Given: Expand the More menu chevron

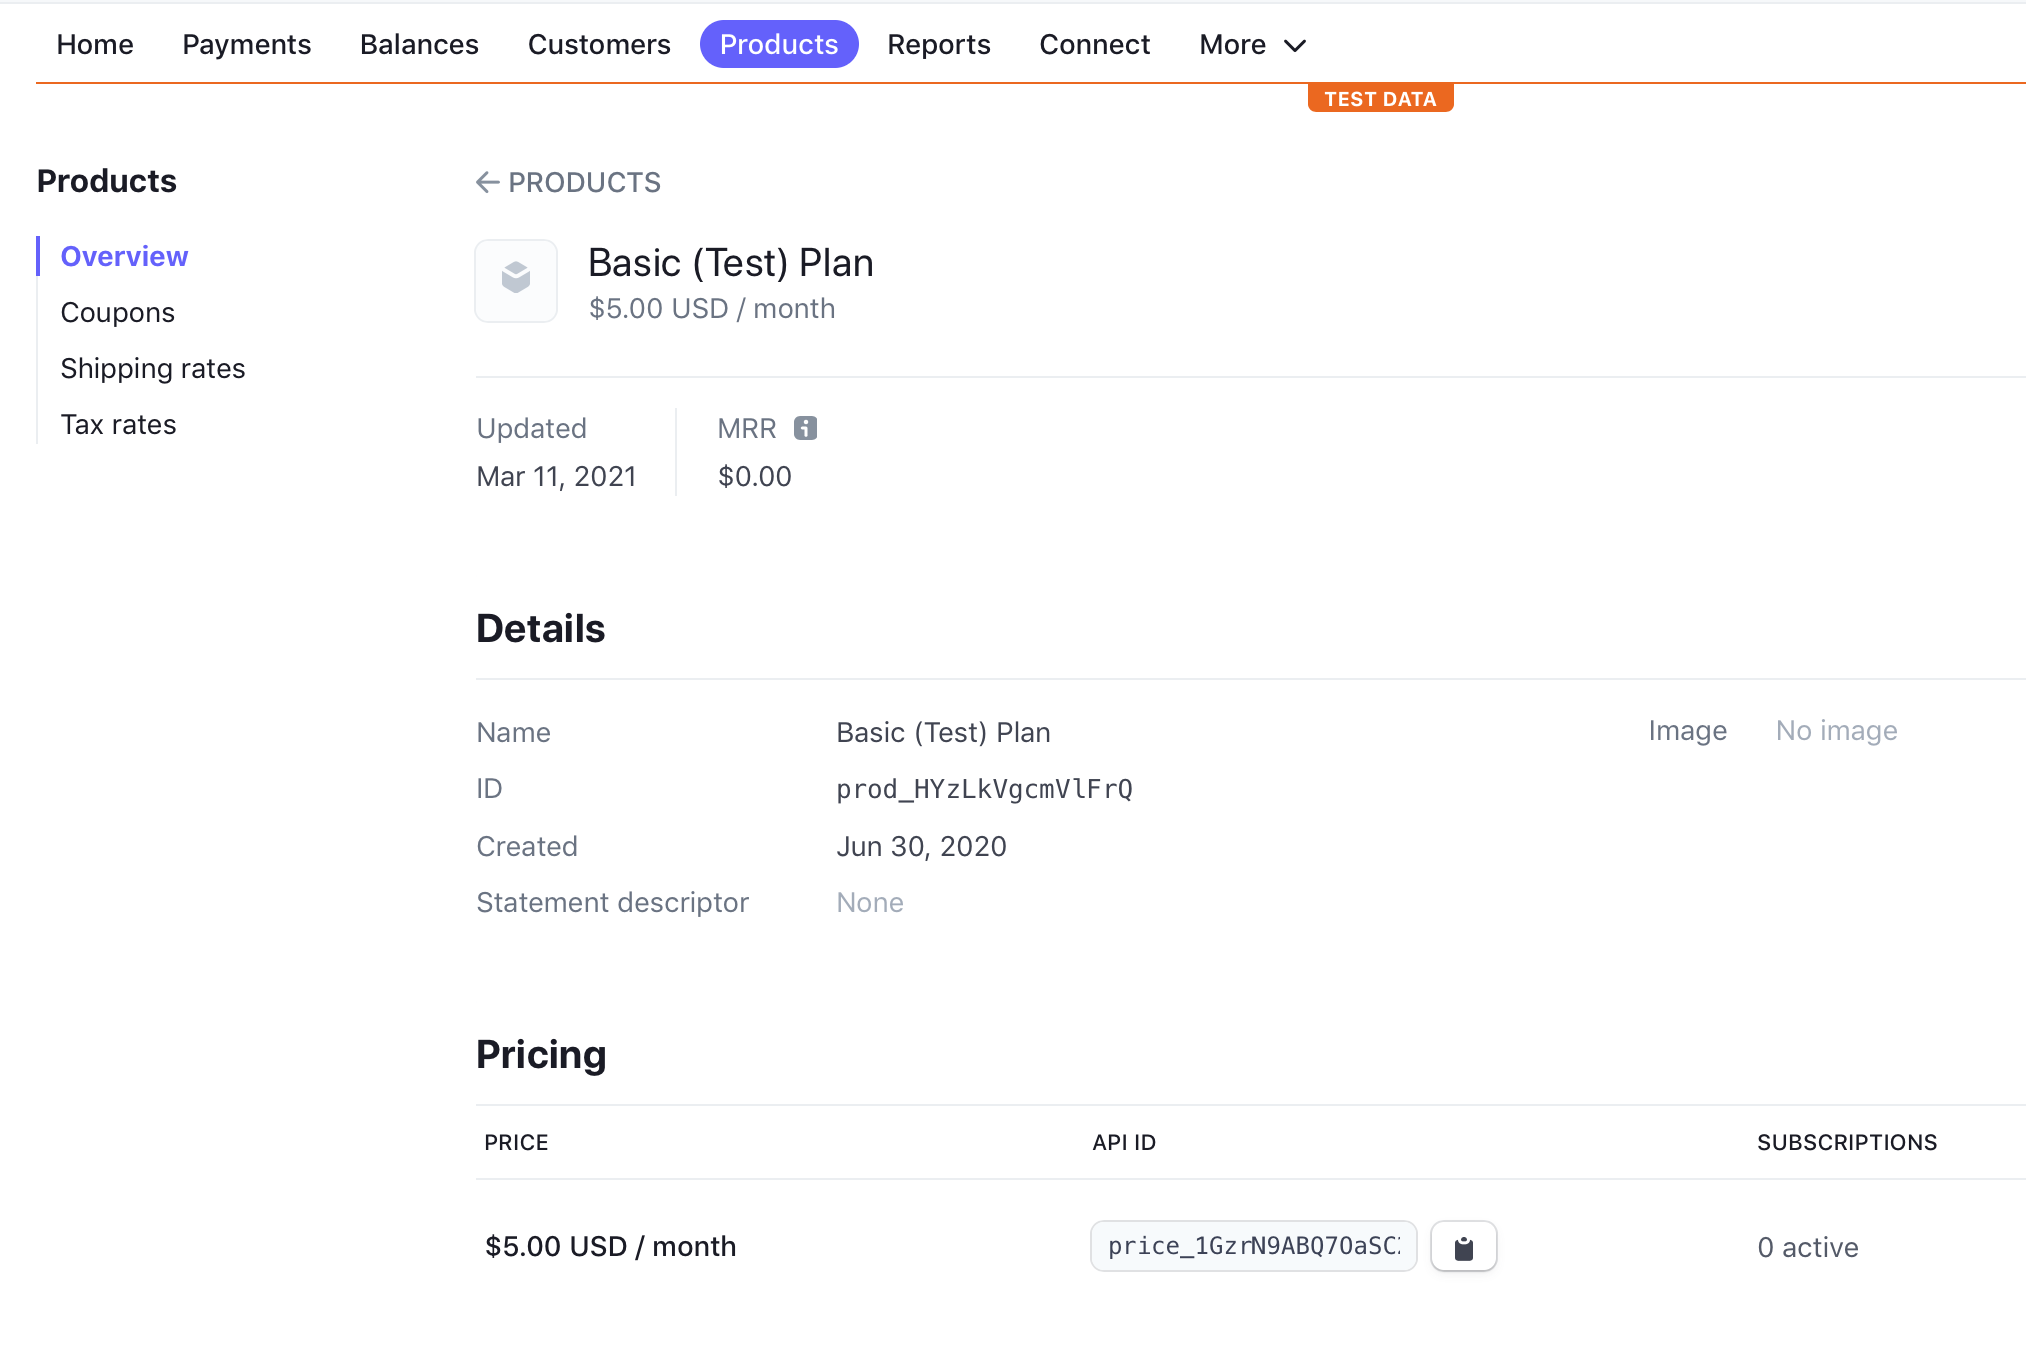Looking at the screenshot, I should coord(1294,46).
